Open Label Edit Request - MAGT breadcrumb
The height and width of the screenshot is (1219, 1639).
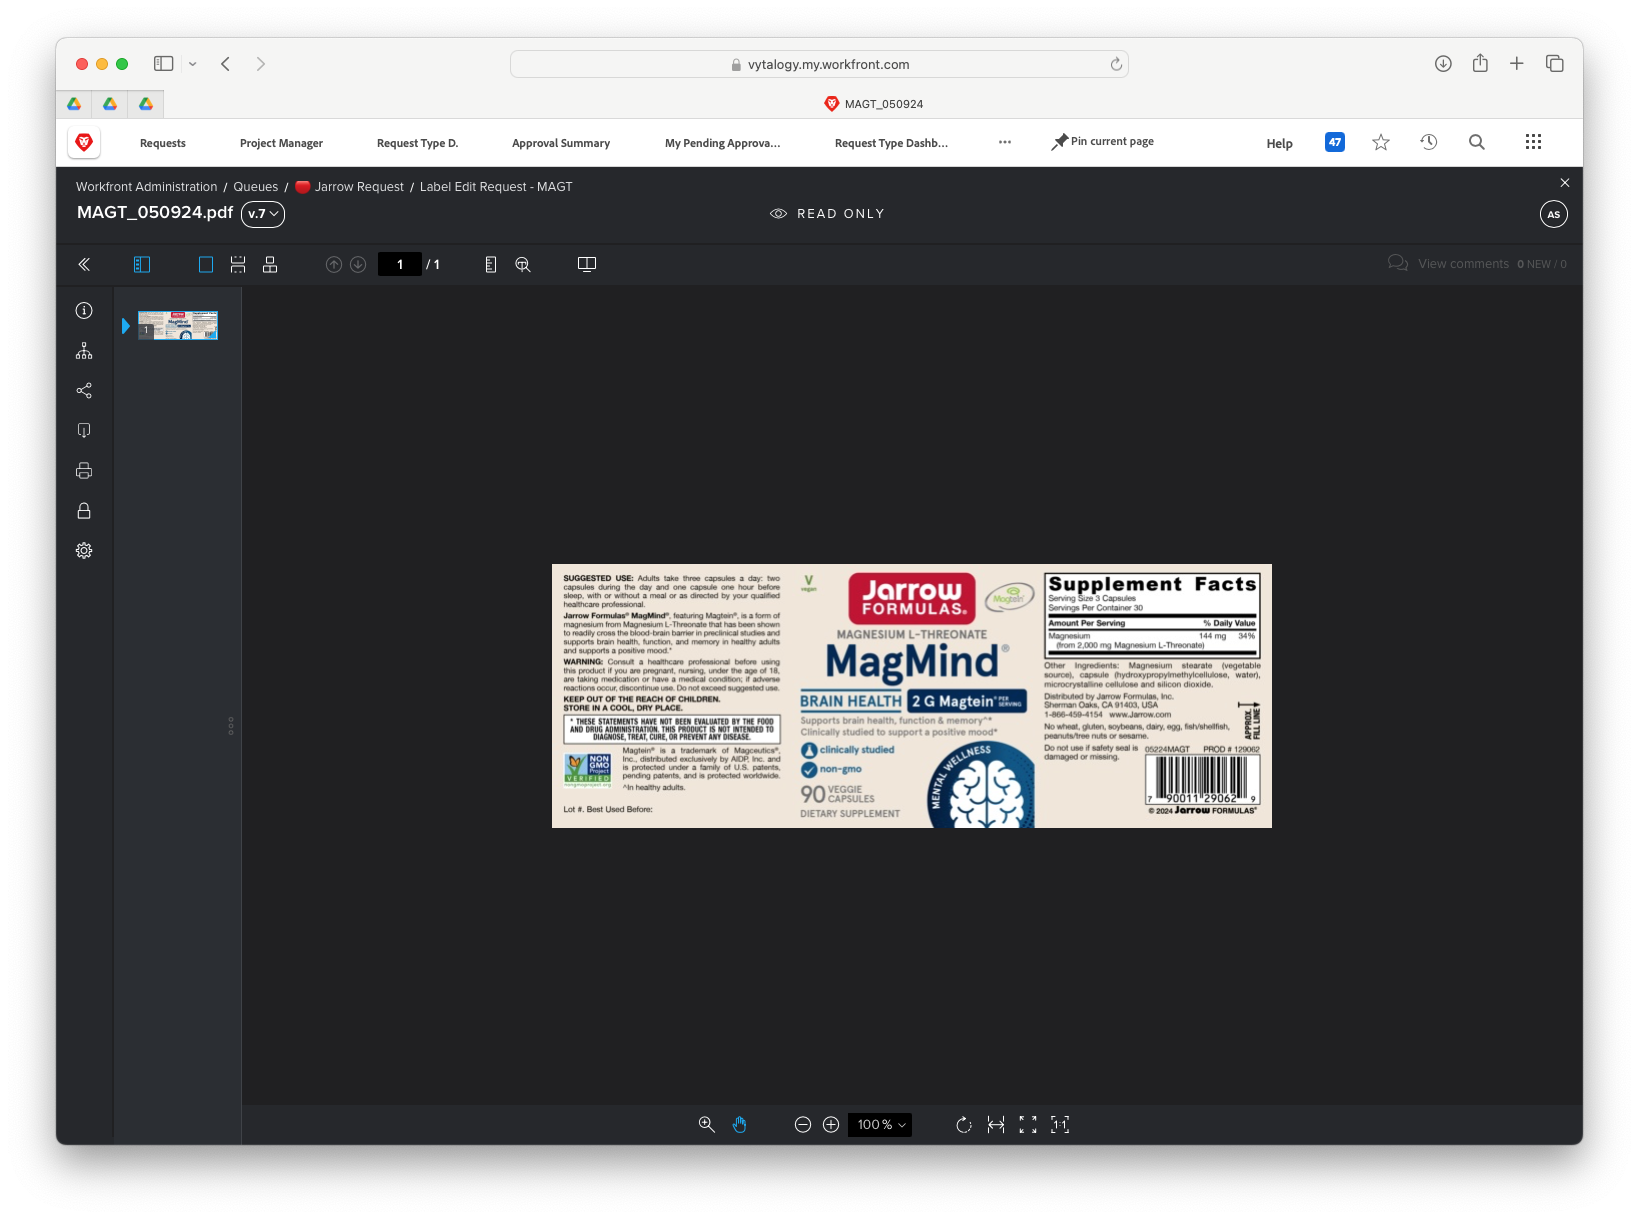[x=496, y=187]
